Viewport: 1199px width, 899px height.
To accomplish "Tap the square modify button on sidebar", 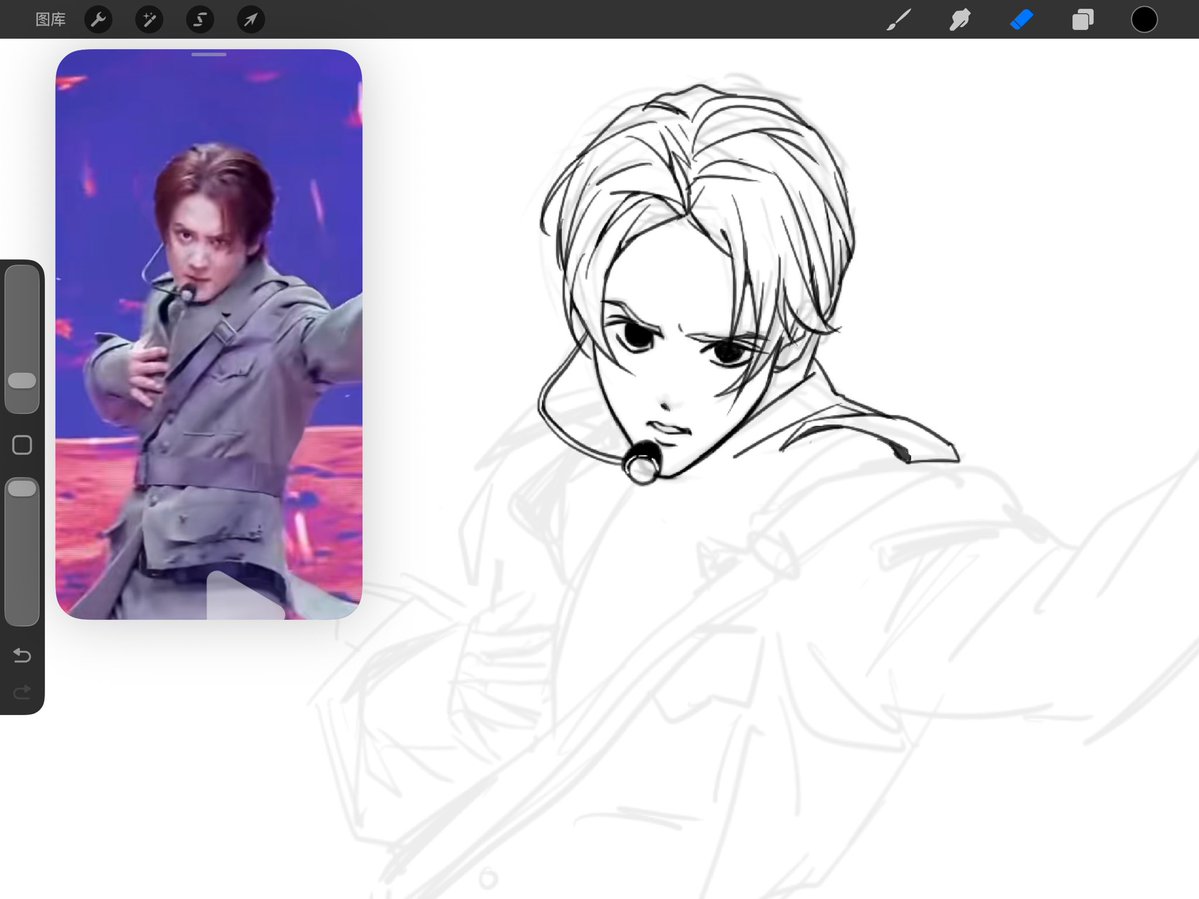I will click(22, 445).
